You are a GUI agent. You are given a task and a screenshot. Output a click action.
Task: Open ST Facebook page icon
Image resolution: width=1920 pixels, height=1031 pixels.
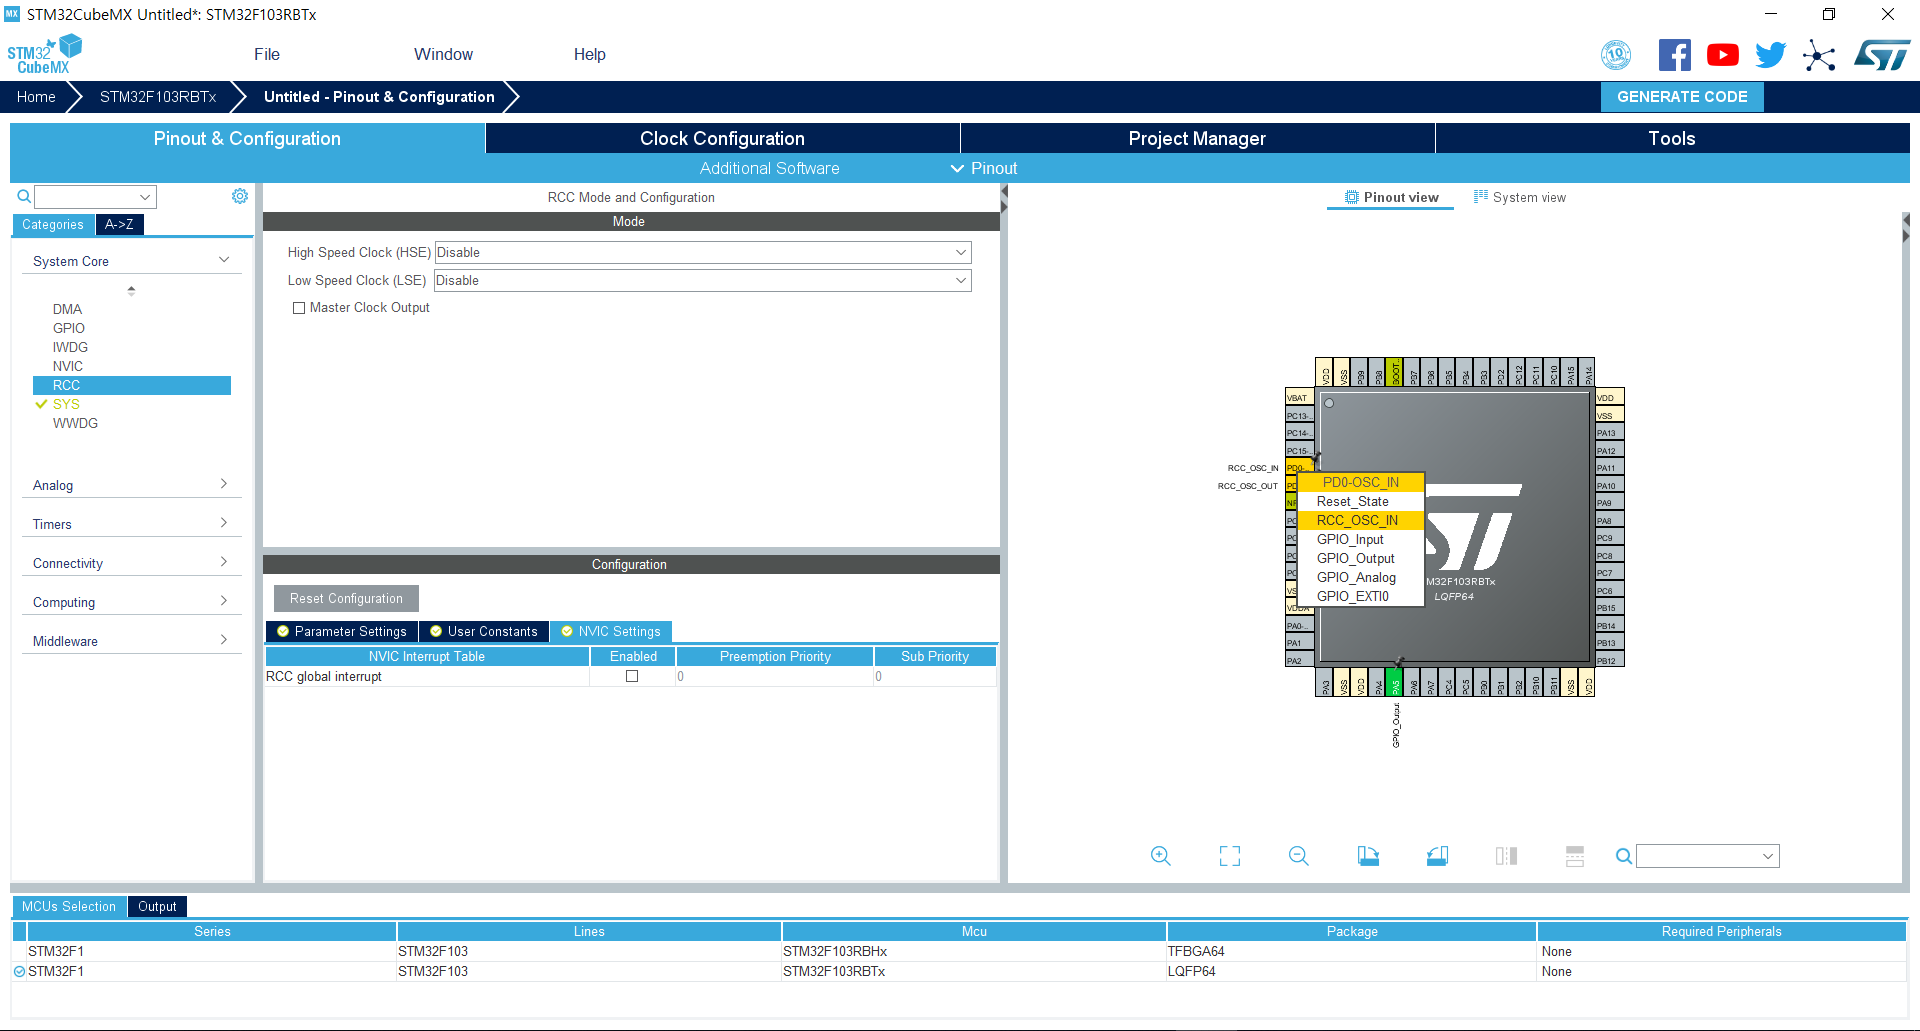[1675, 55]
